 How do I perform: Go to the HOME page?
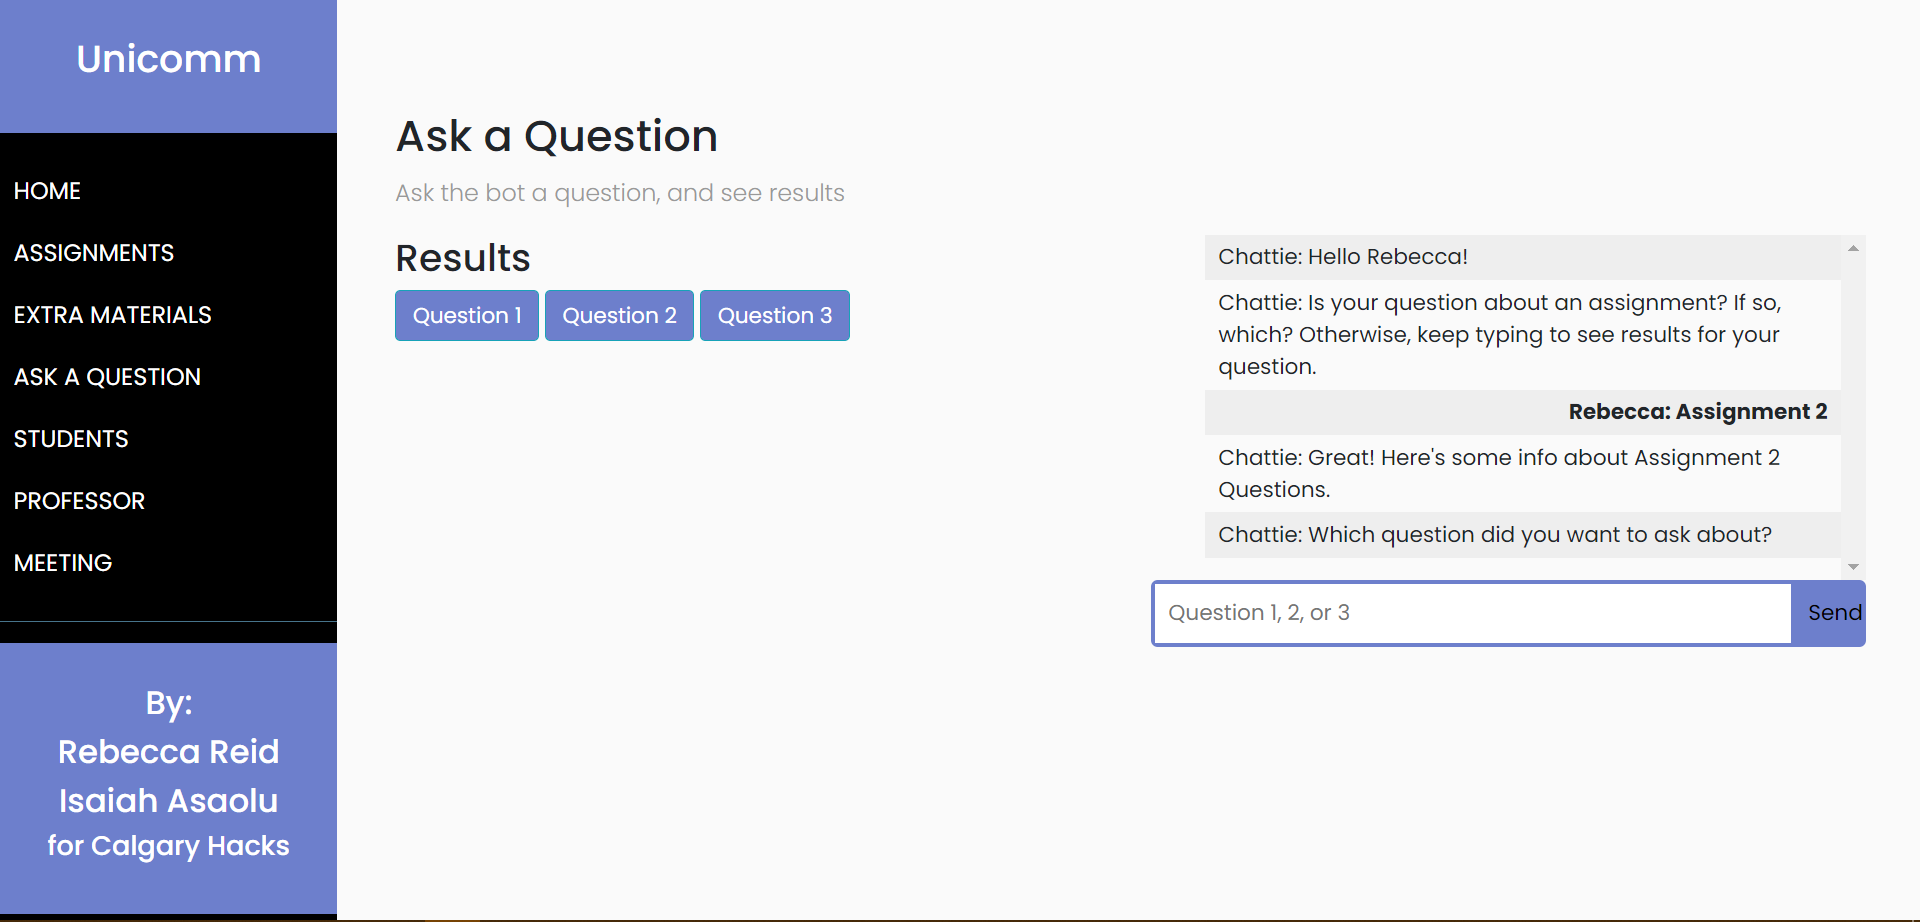pos(47,191)
